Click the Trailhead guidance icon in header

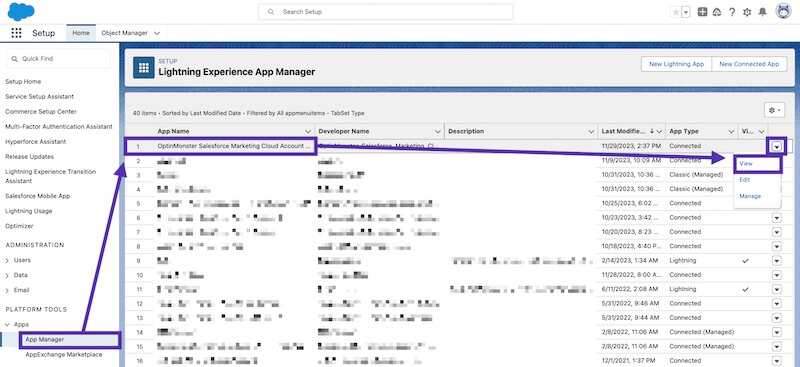point(717,12)
